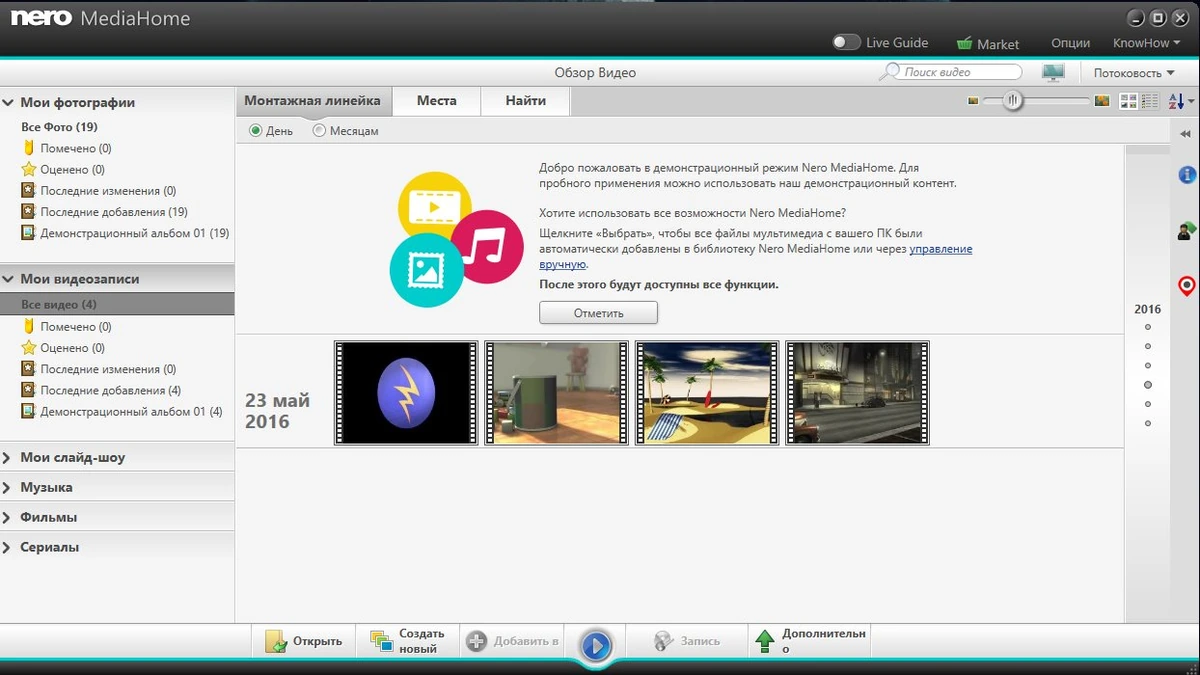Viewport: 1200px width, 675px height.
Task: Open Демонстрационный альбом 01 (4)
Action: click(122, 411)
